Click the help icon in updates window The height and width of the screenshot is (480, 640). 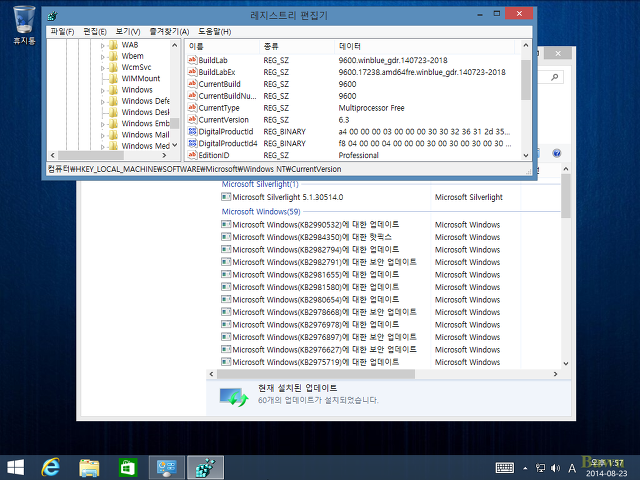[x=556, y=153]
